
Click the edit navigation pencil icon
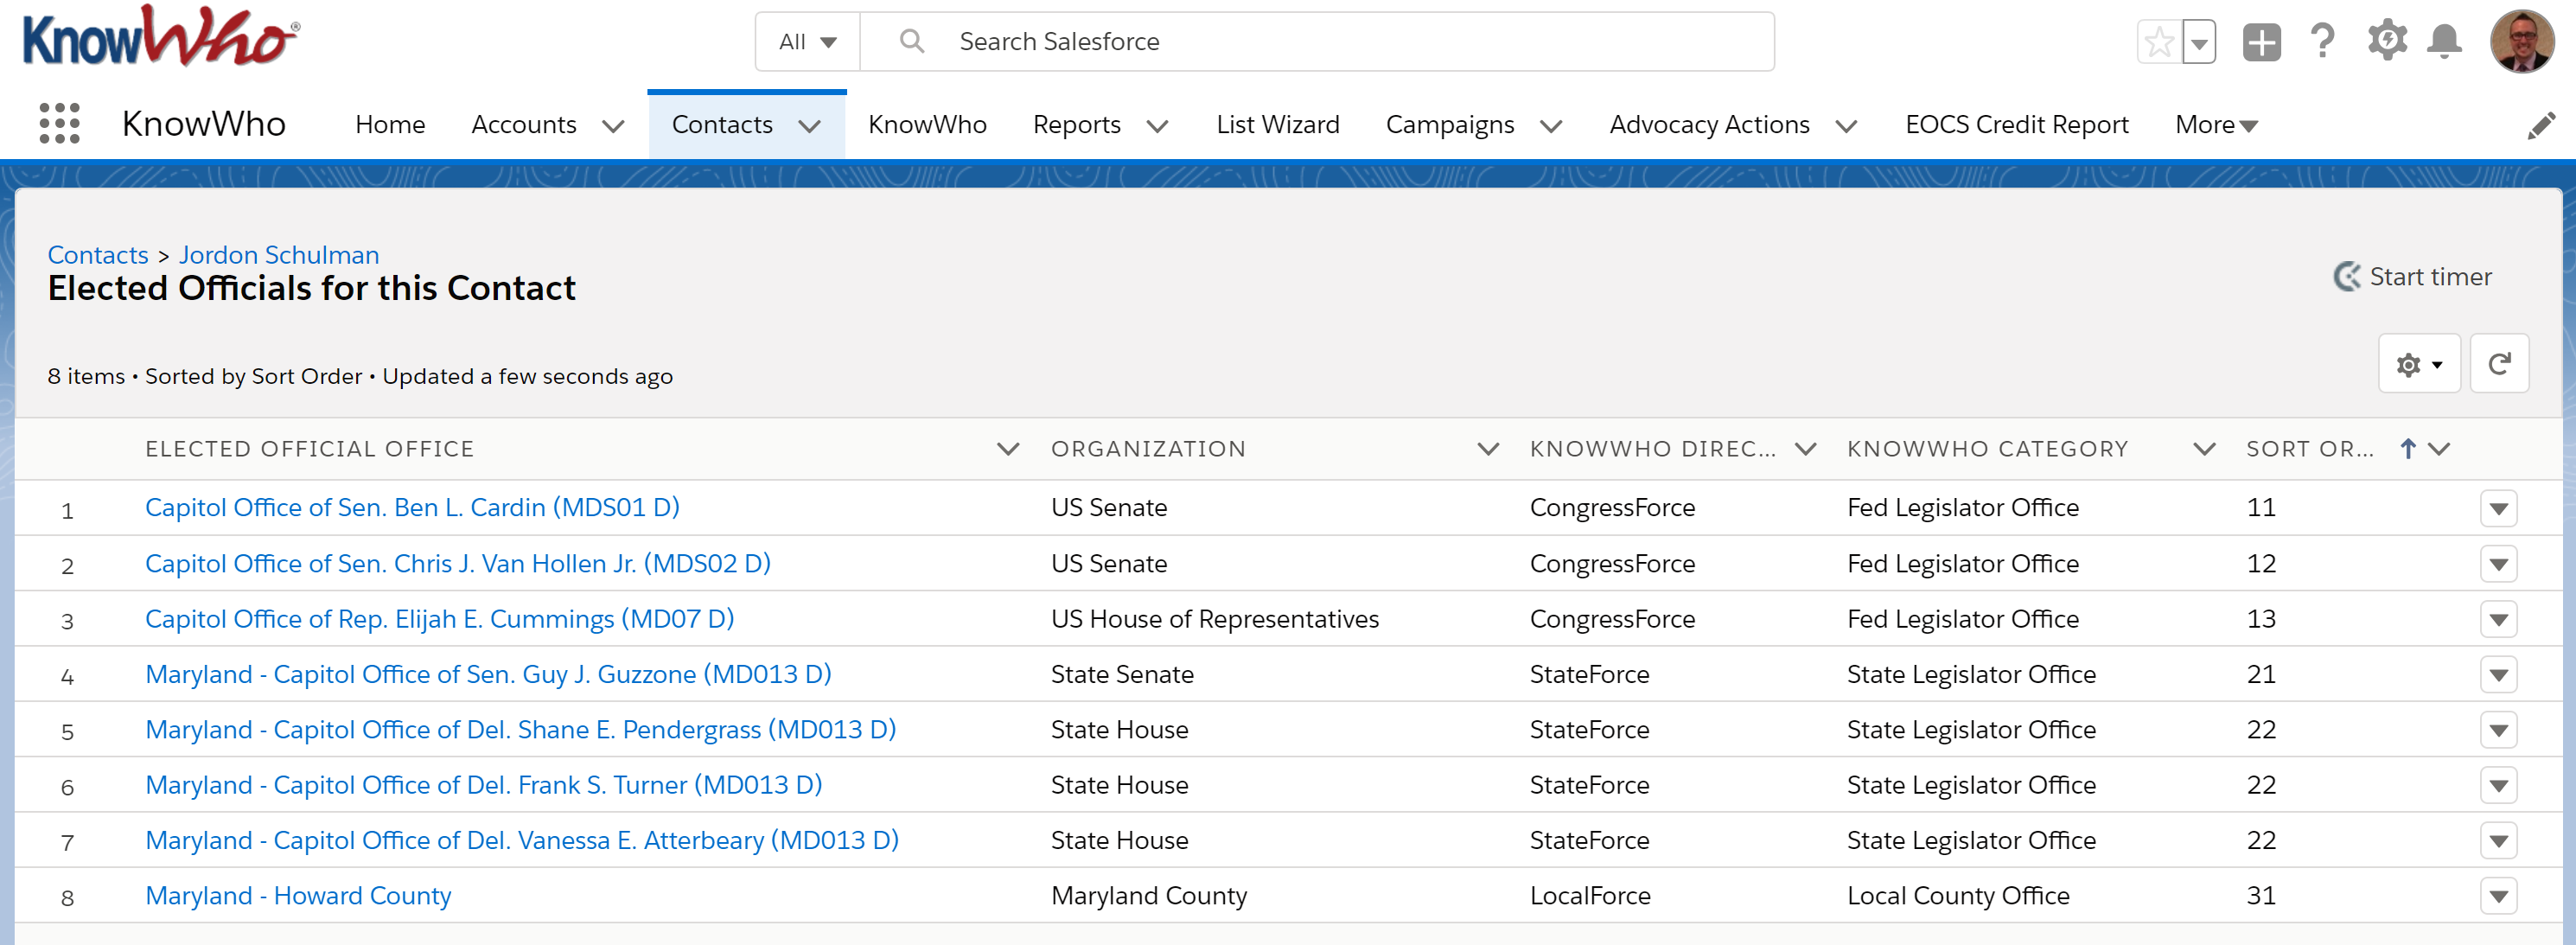pyautogui.click(x=2541, y=126)
